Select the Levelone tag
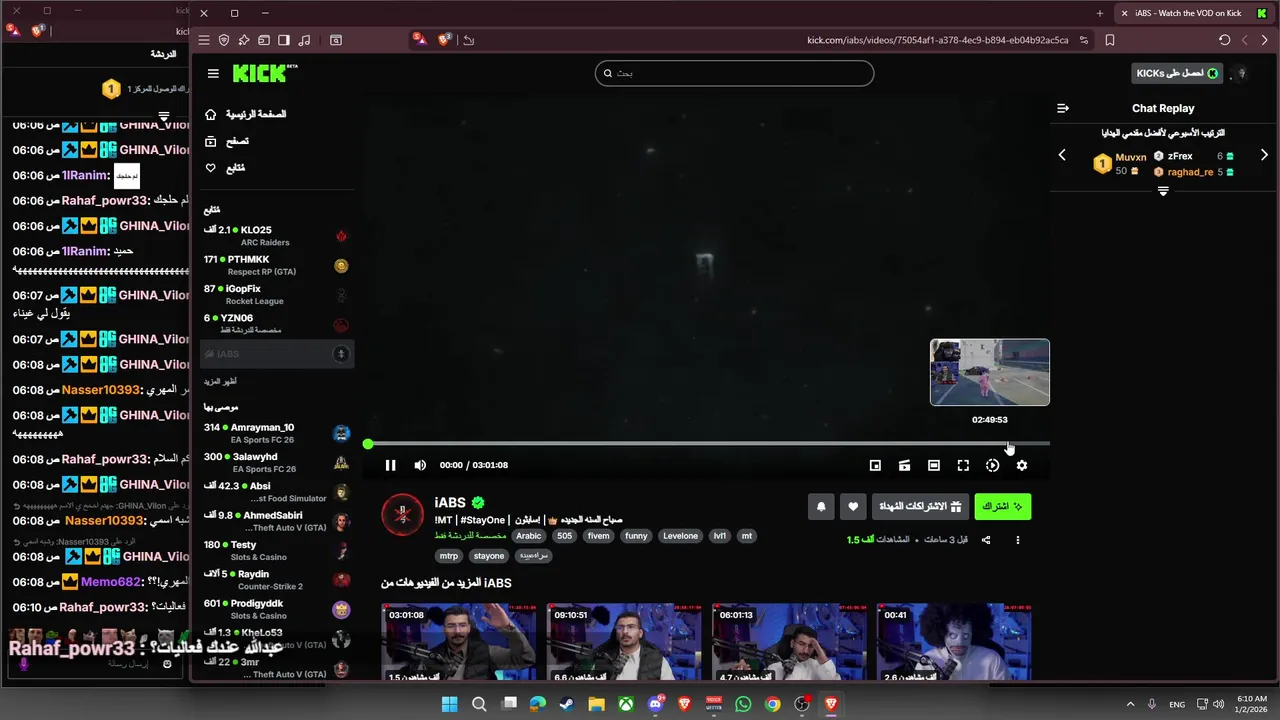The height and width of the screenshot is (720, 1280). 680,536
